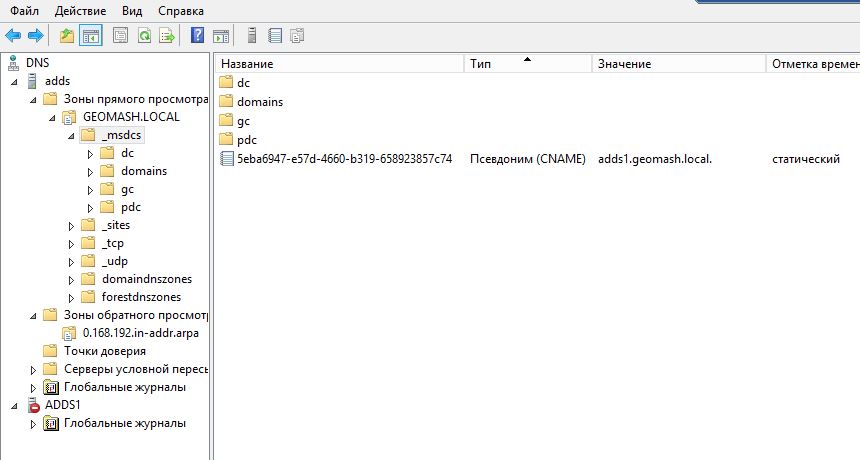Viewport: 860px width, 460px height.
Task: Select Точки доверия in the tree
Action: 105,351
